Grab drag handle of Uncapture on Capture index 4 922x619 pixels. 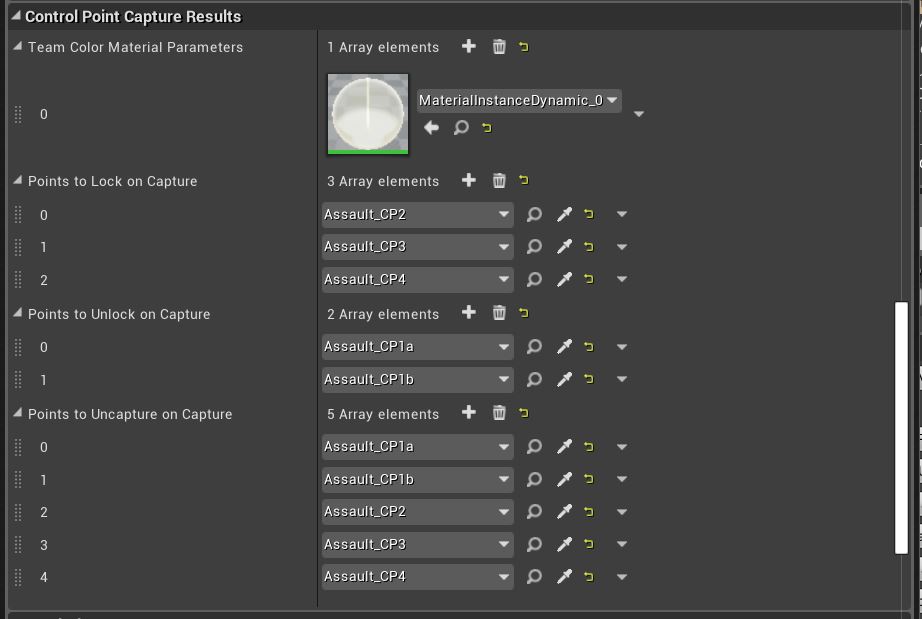pyautogui.click(x=18, y=577)
